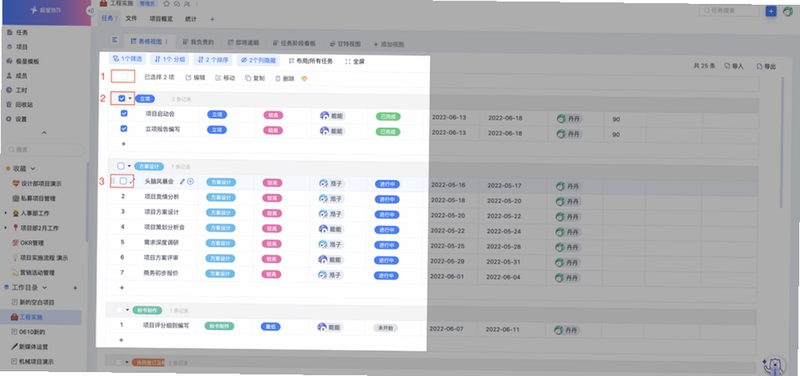The height and width of the screenshot is (376, 800).
Task: Switch to the 项目概览 tab
Action: [161, 19]
